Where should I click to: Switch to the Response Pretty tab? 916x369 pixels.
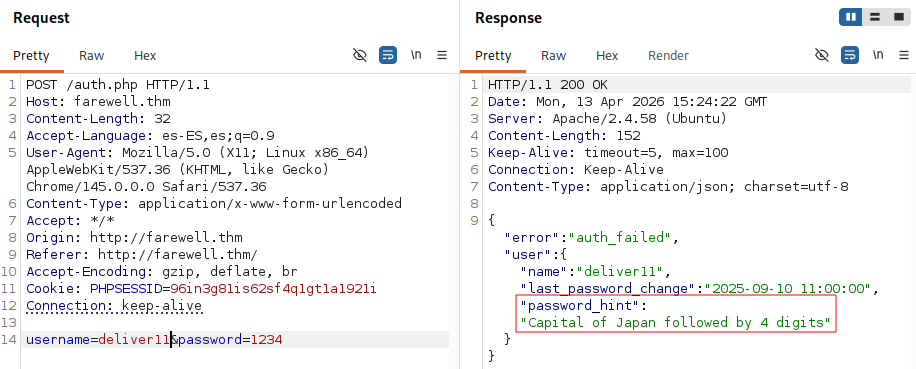click(x=493, y=55)
